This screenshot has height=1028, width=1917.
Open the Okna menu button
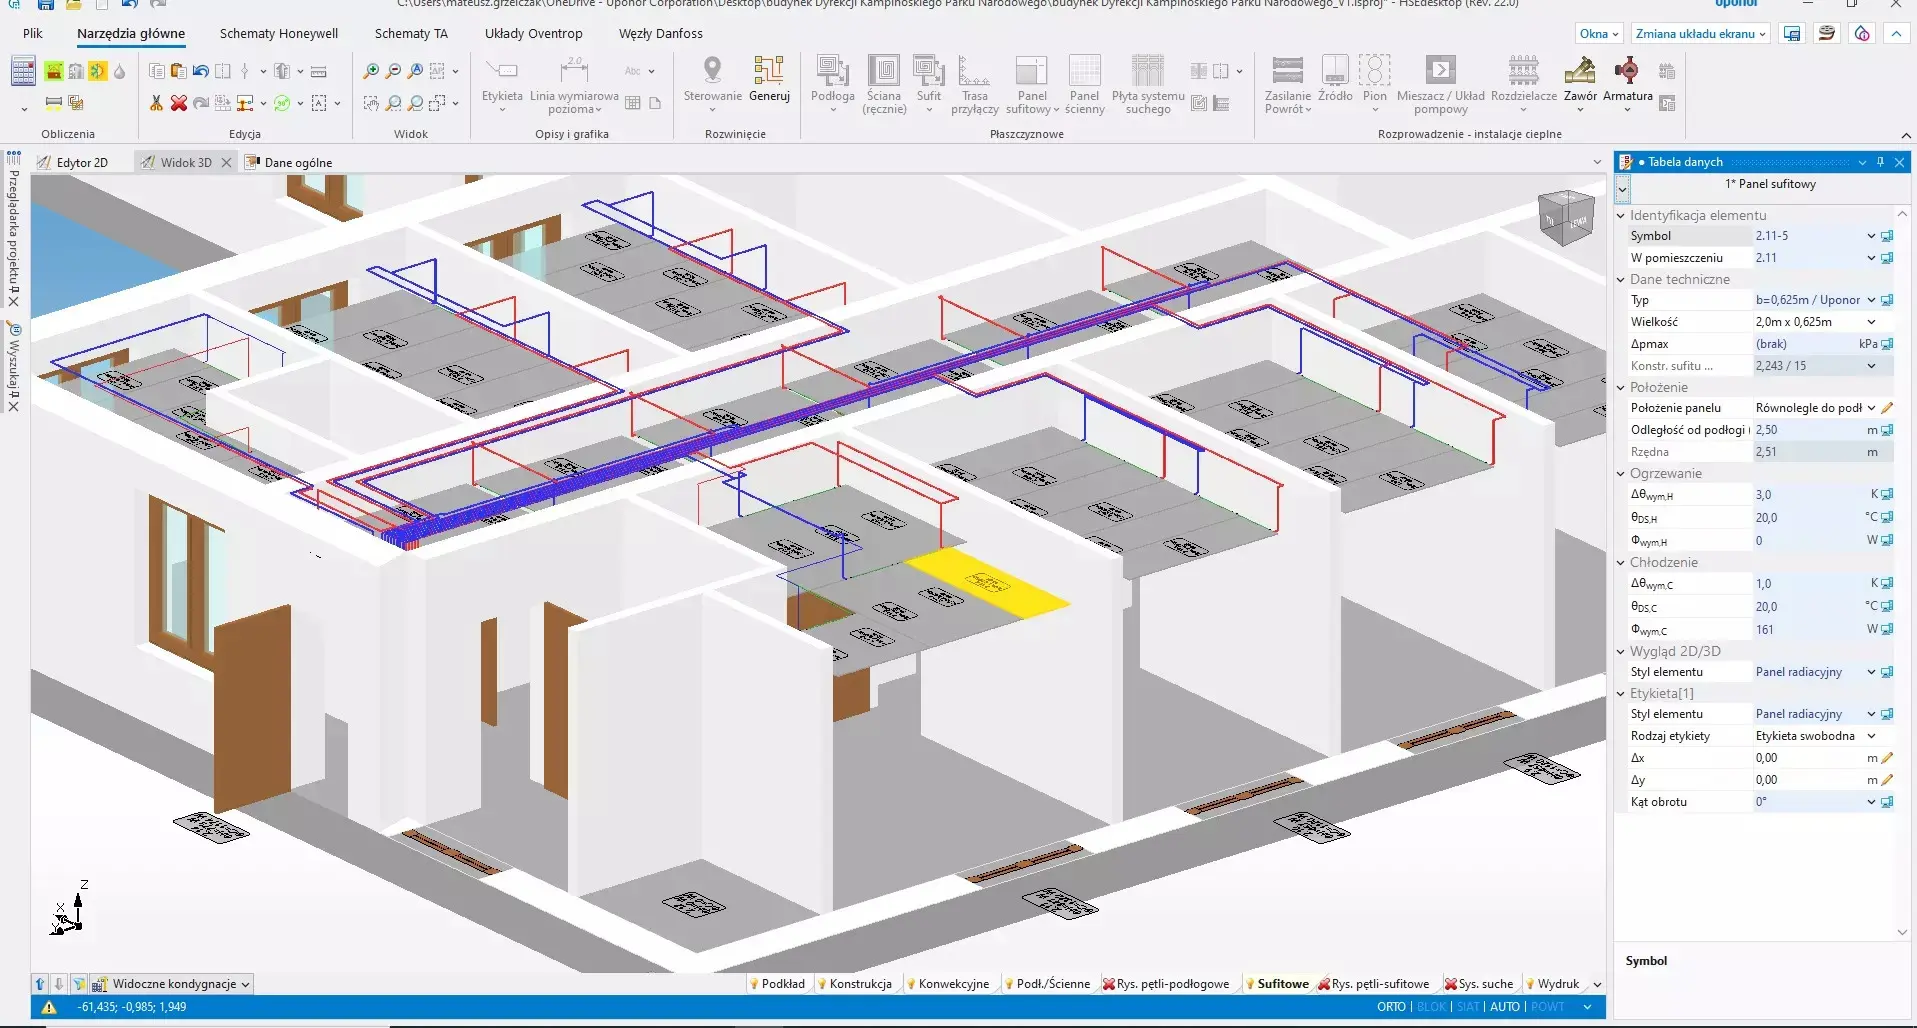point(1599,34)
